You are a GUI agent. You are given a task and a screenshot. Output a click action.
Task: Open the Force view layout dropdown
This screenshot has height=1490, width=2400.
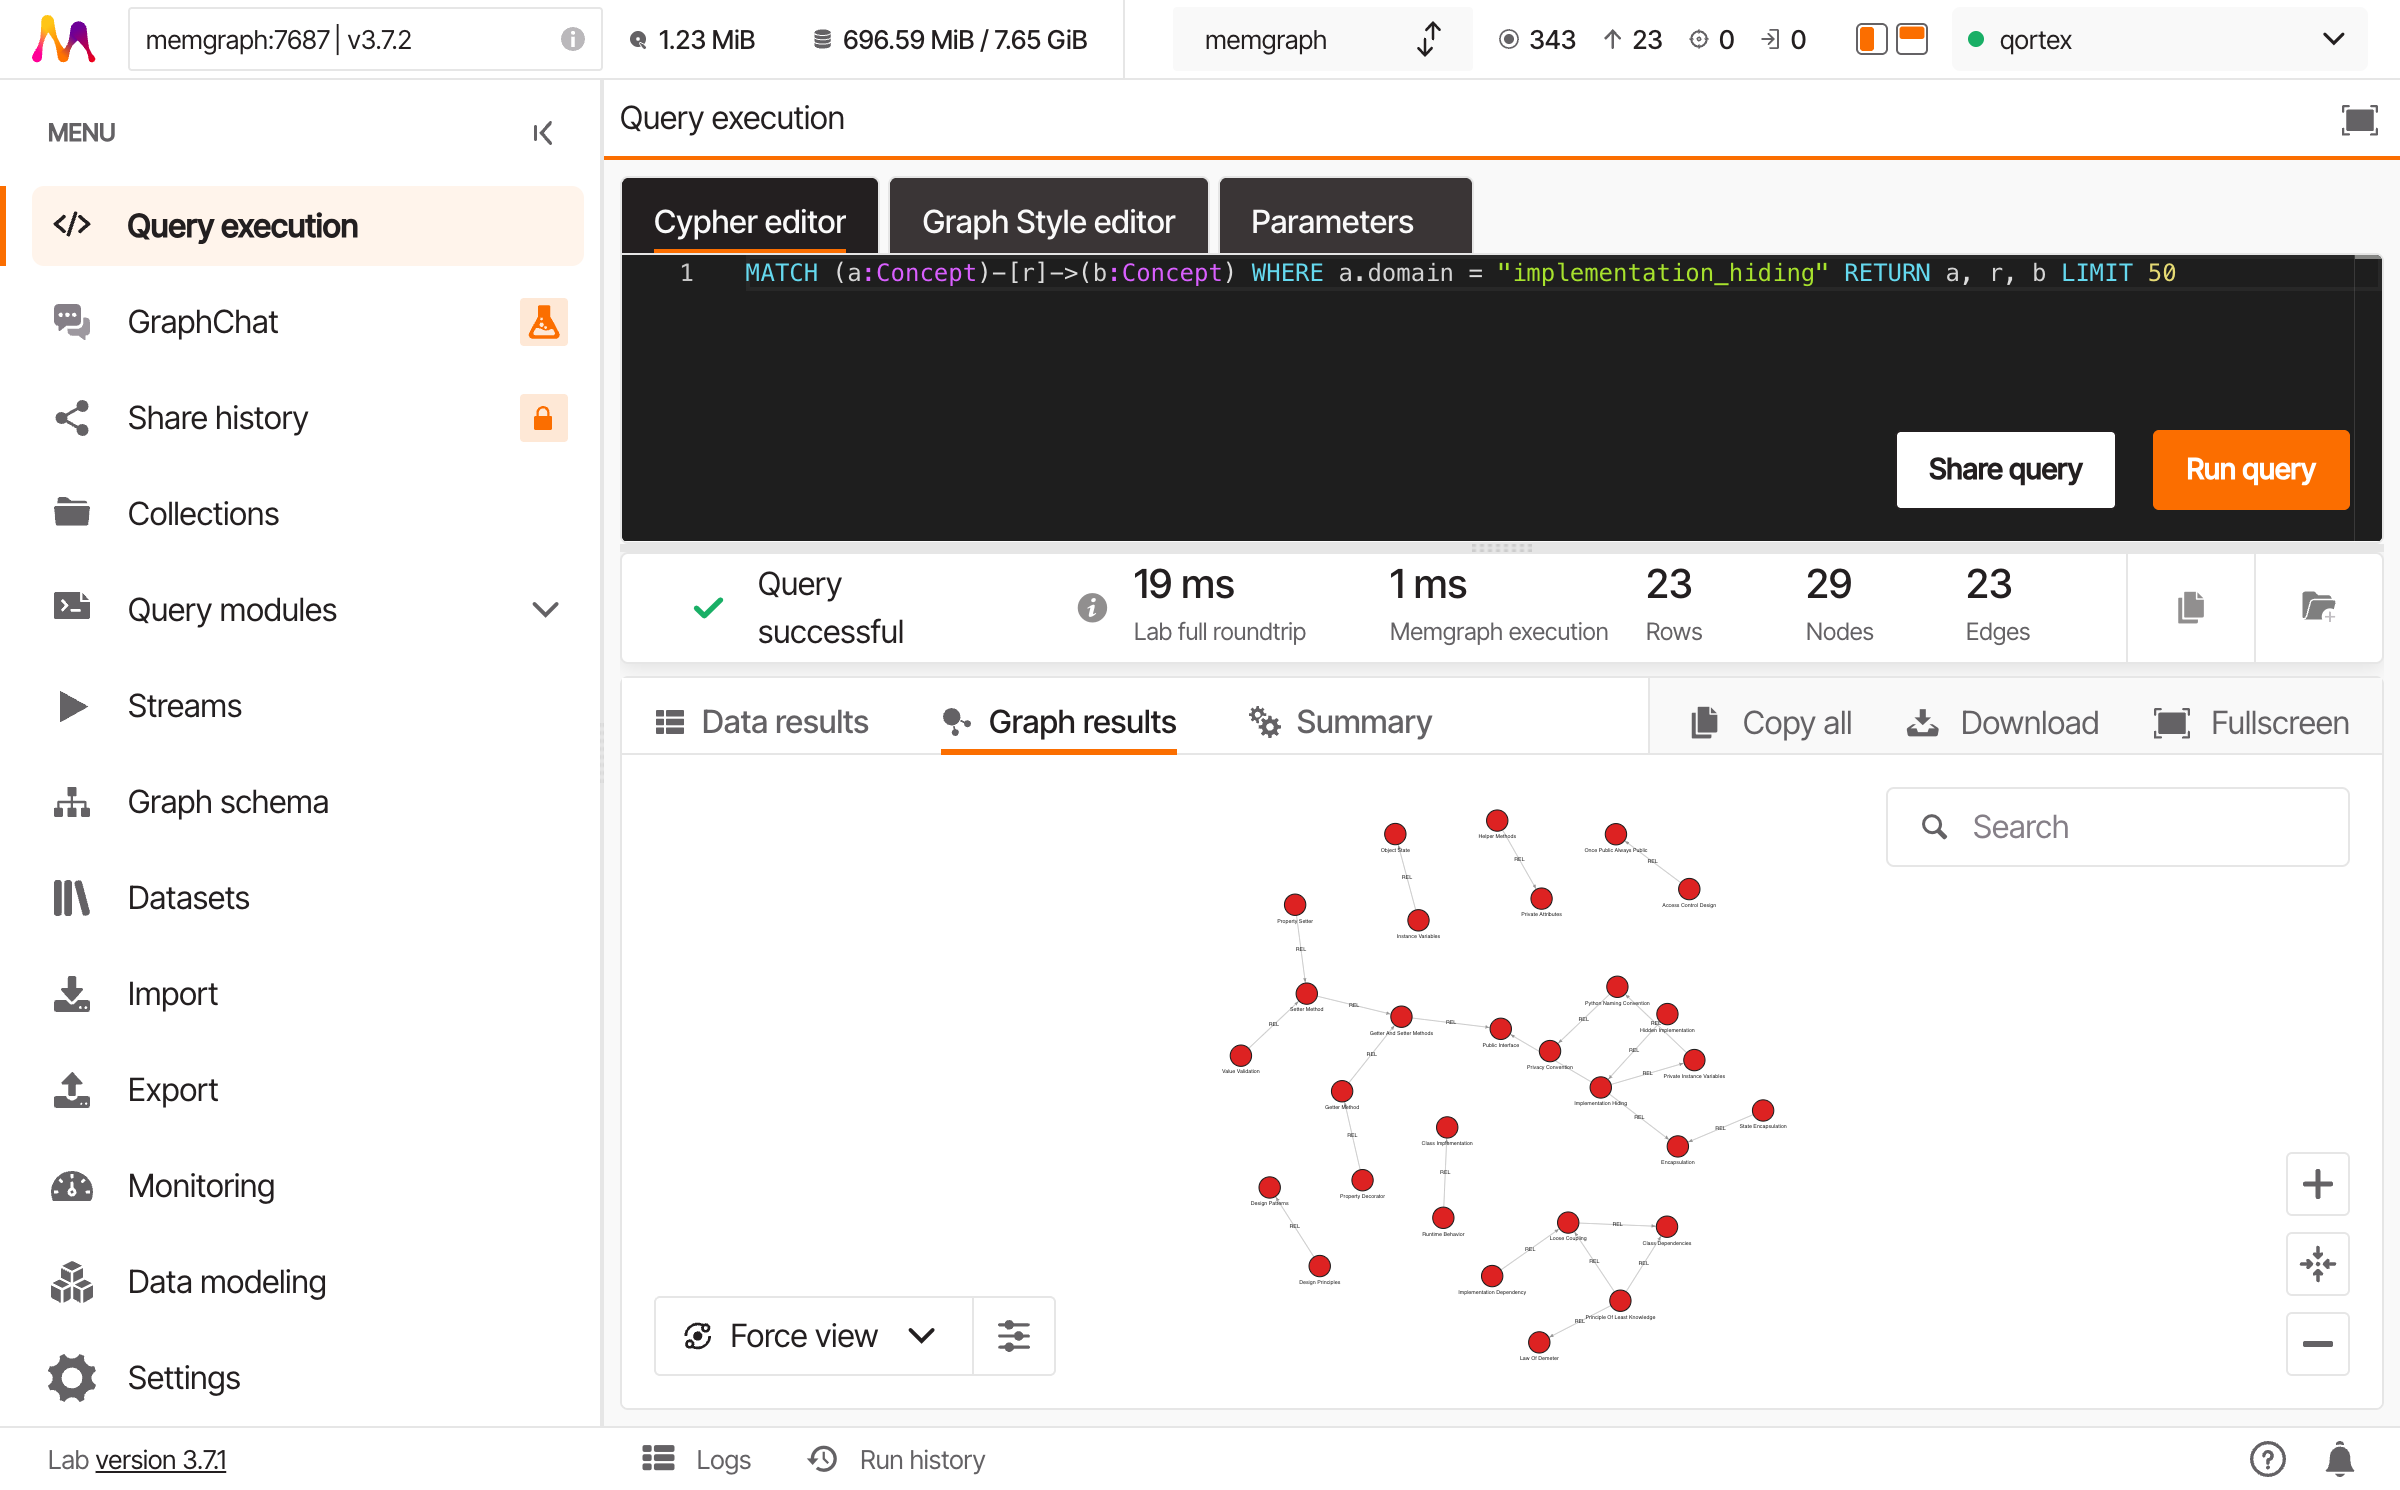[x=922, y=1335]
